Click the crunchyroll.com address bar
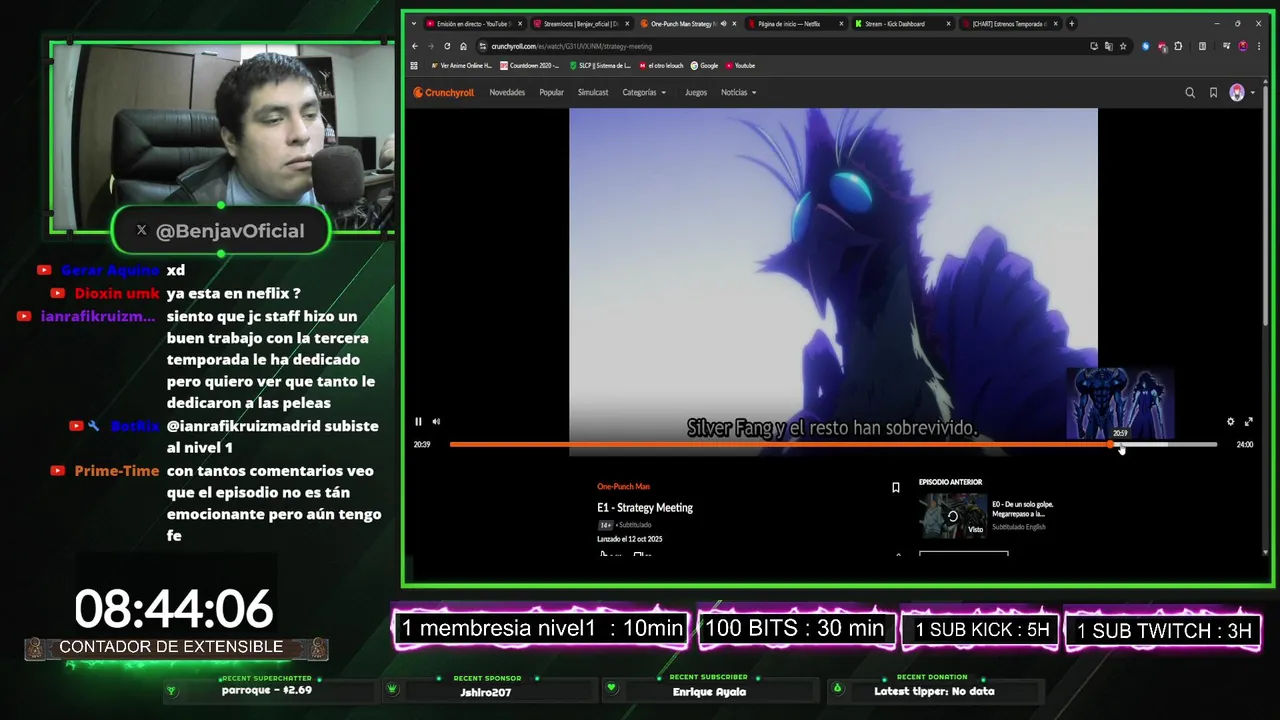This screenshot has width=1280, height=720. [x=780, y=46]
